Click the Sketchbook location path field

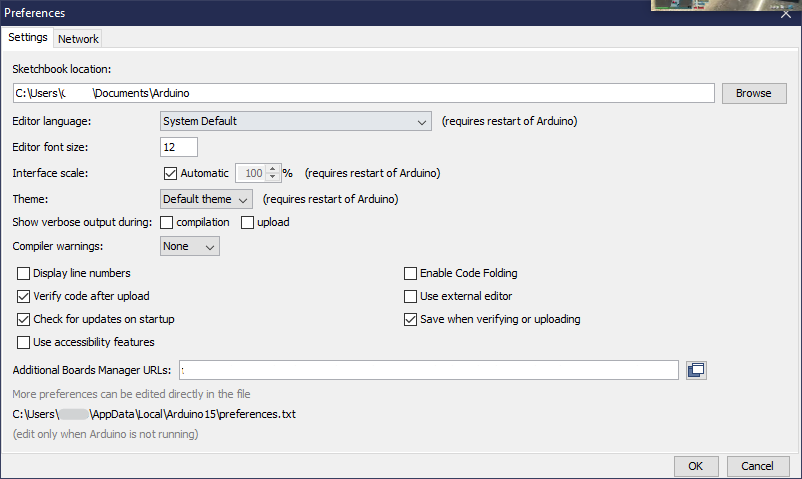click(364, 93)
